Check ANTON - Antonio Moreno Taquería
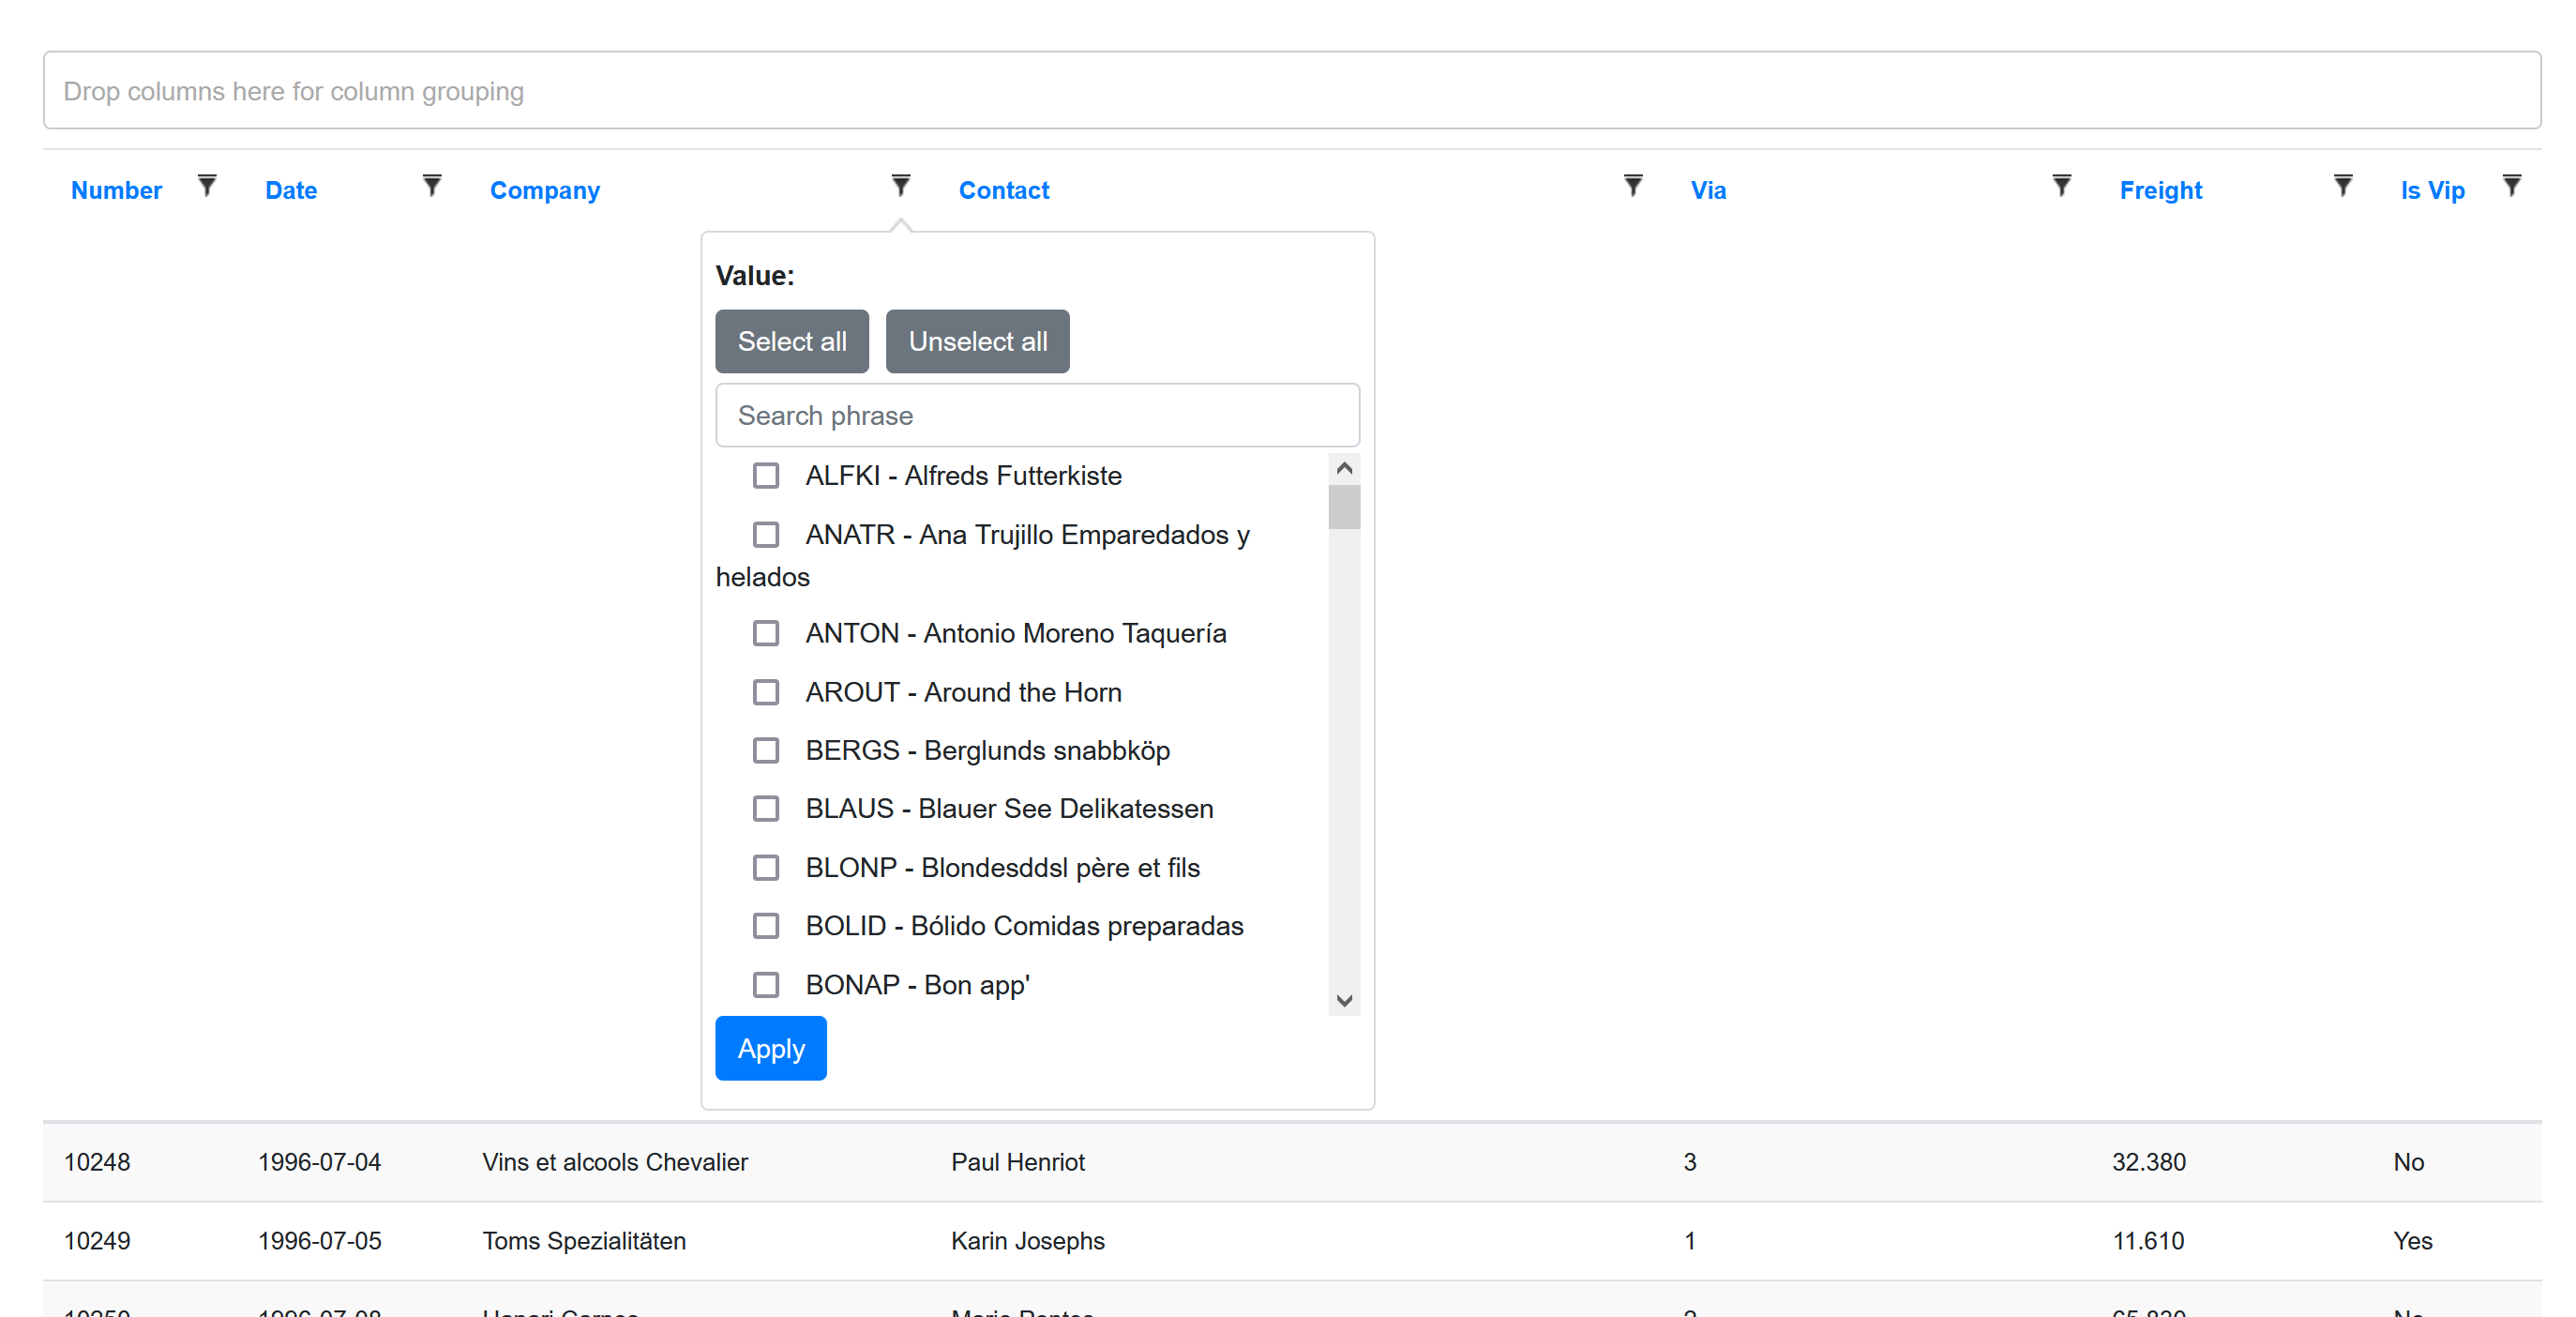 tap(766, 633)
